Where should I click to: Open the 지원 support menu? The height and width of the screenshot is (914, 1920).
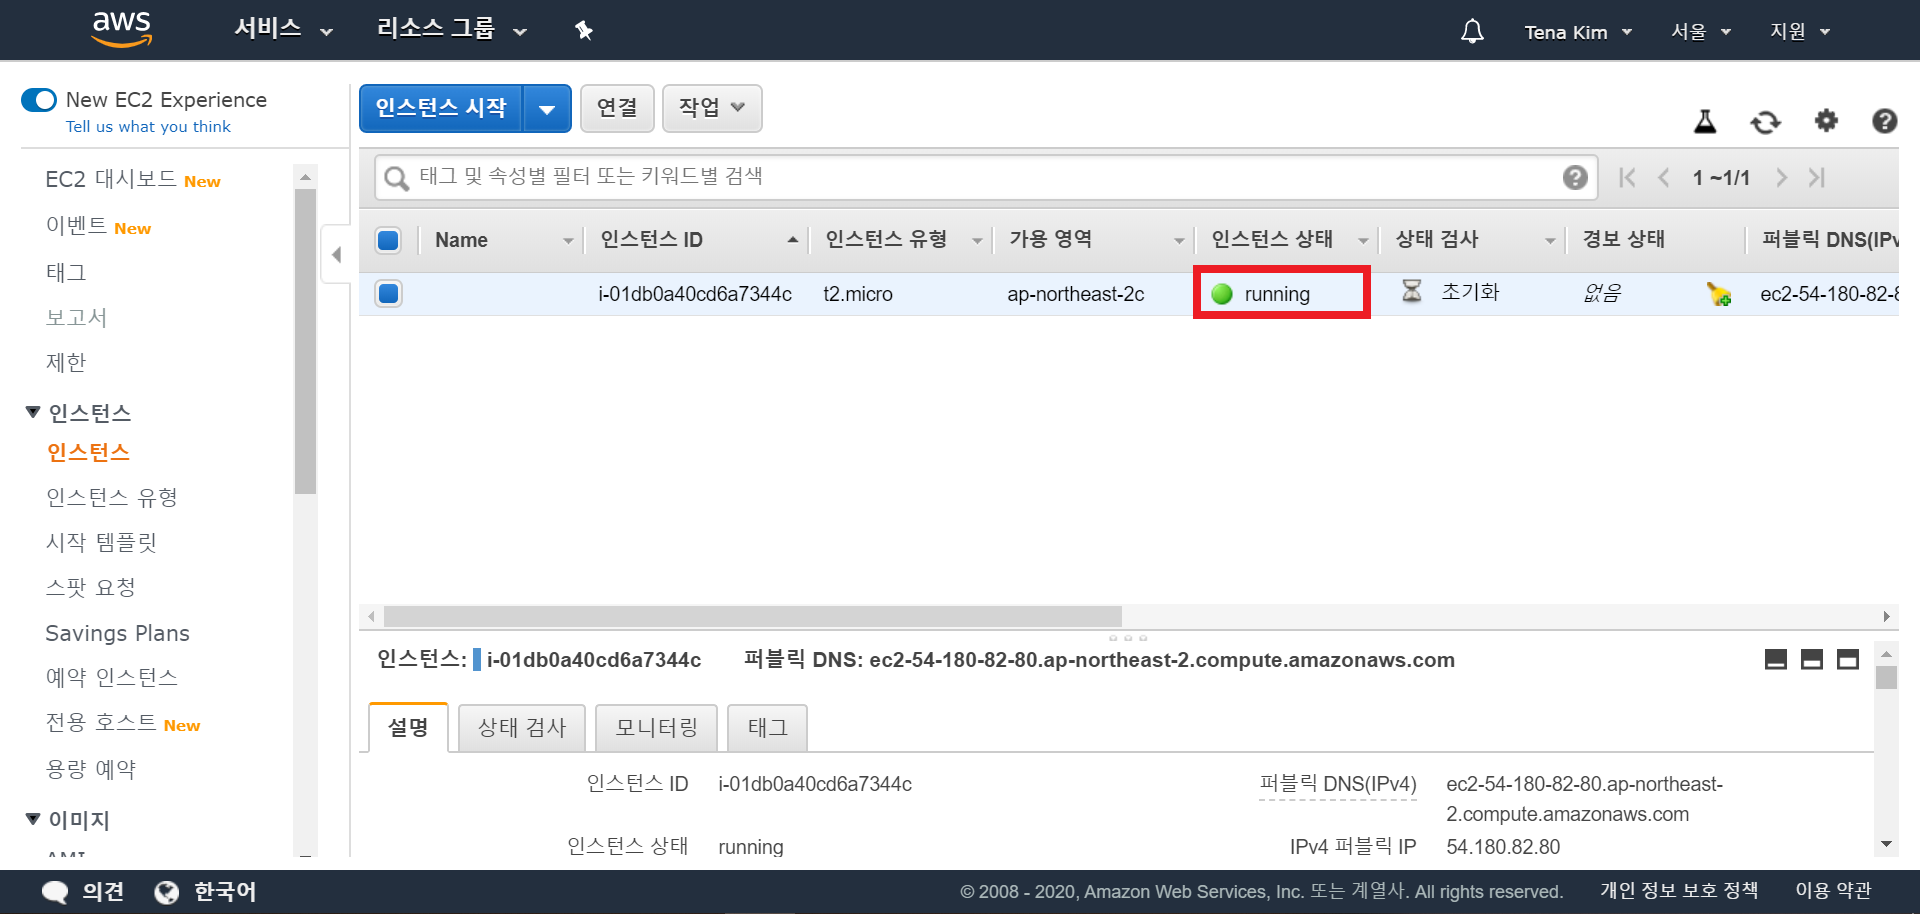[x=1800, y=32]
